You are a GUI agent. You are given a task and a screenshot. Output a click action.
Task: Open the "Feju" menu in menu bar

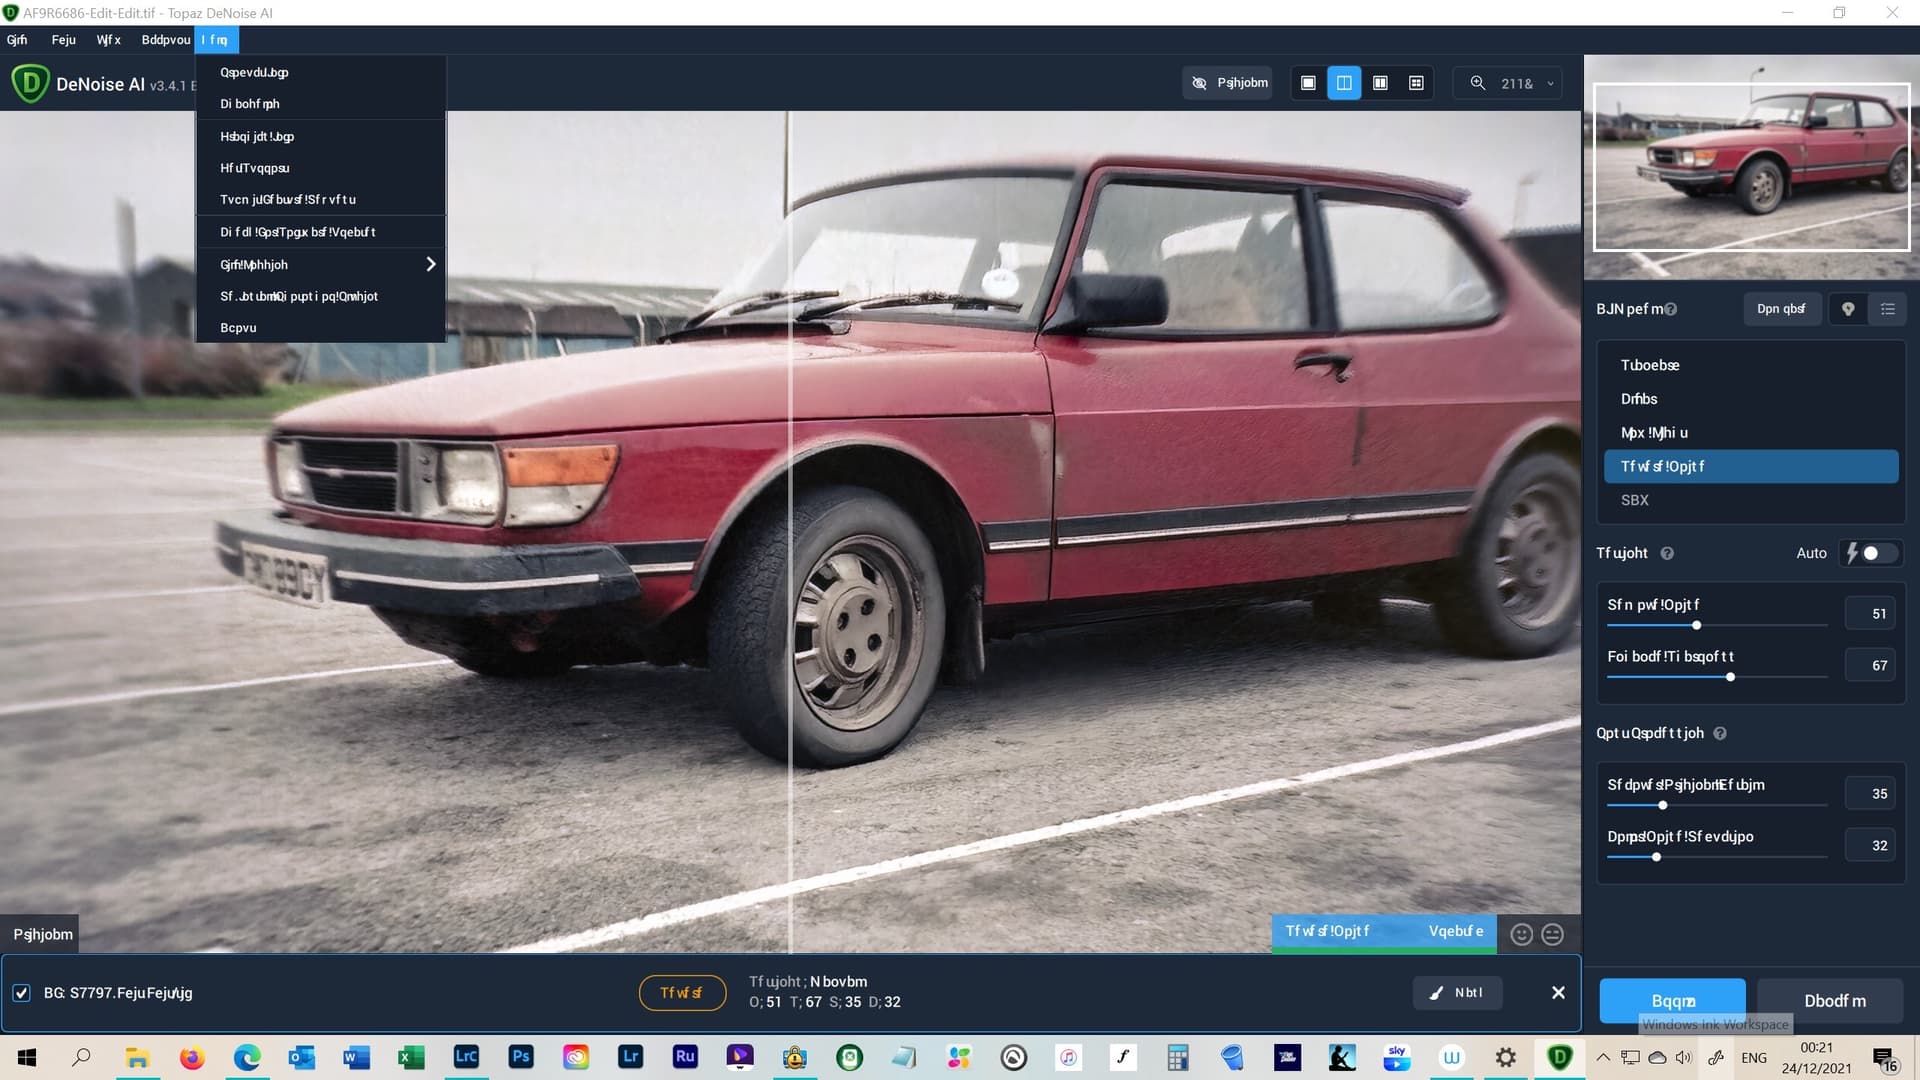point(64,40)
